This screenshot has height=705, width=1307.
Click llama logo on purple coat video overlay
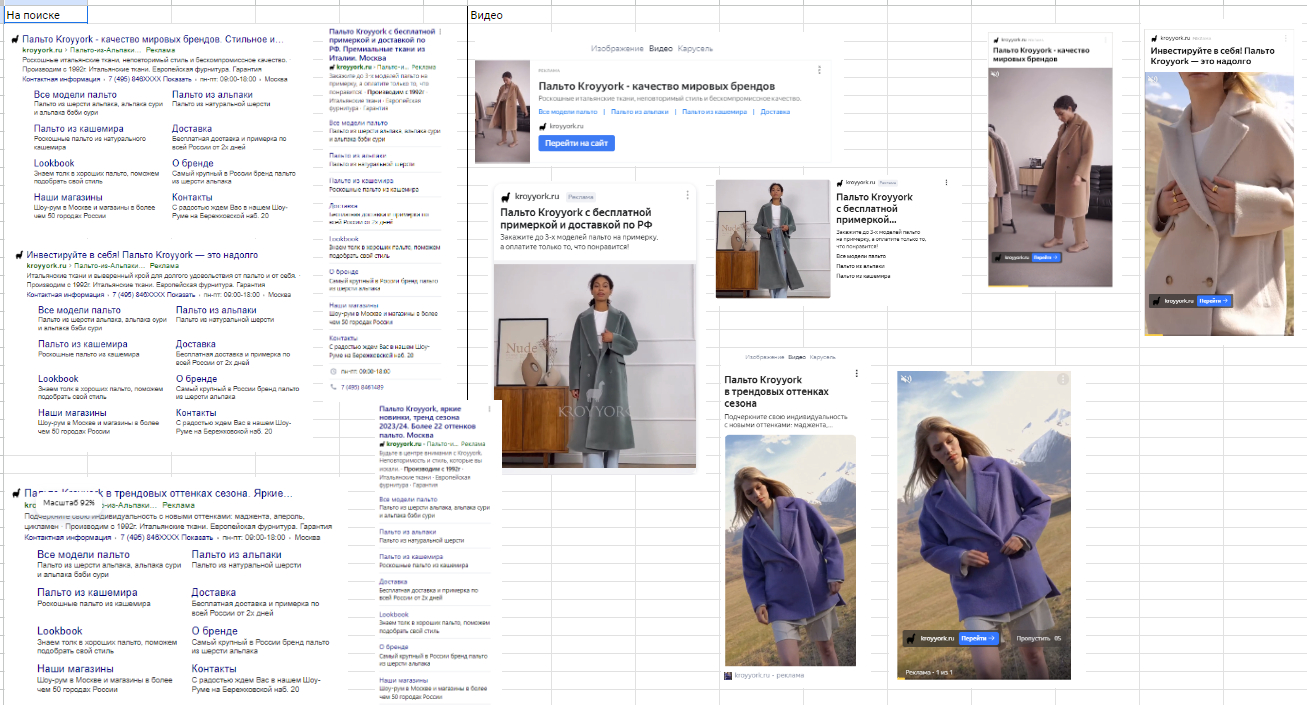pyautogui.click(x=909, y=638)
